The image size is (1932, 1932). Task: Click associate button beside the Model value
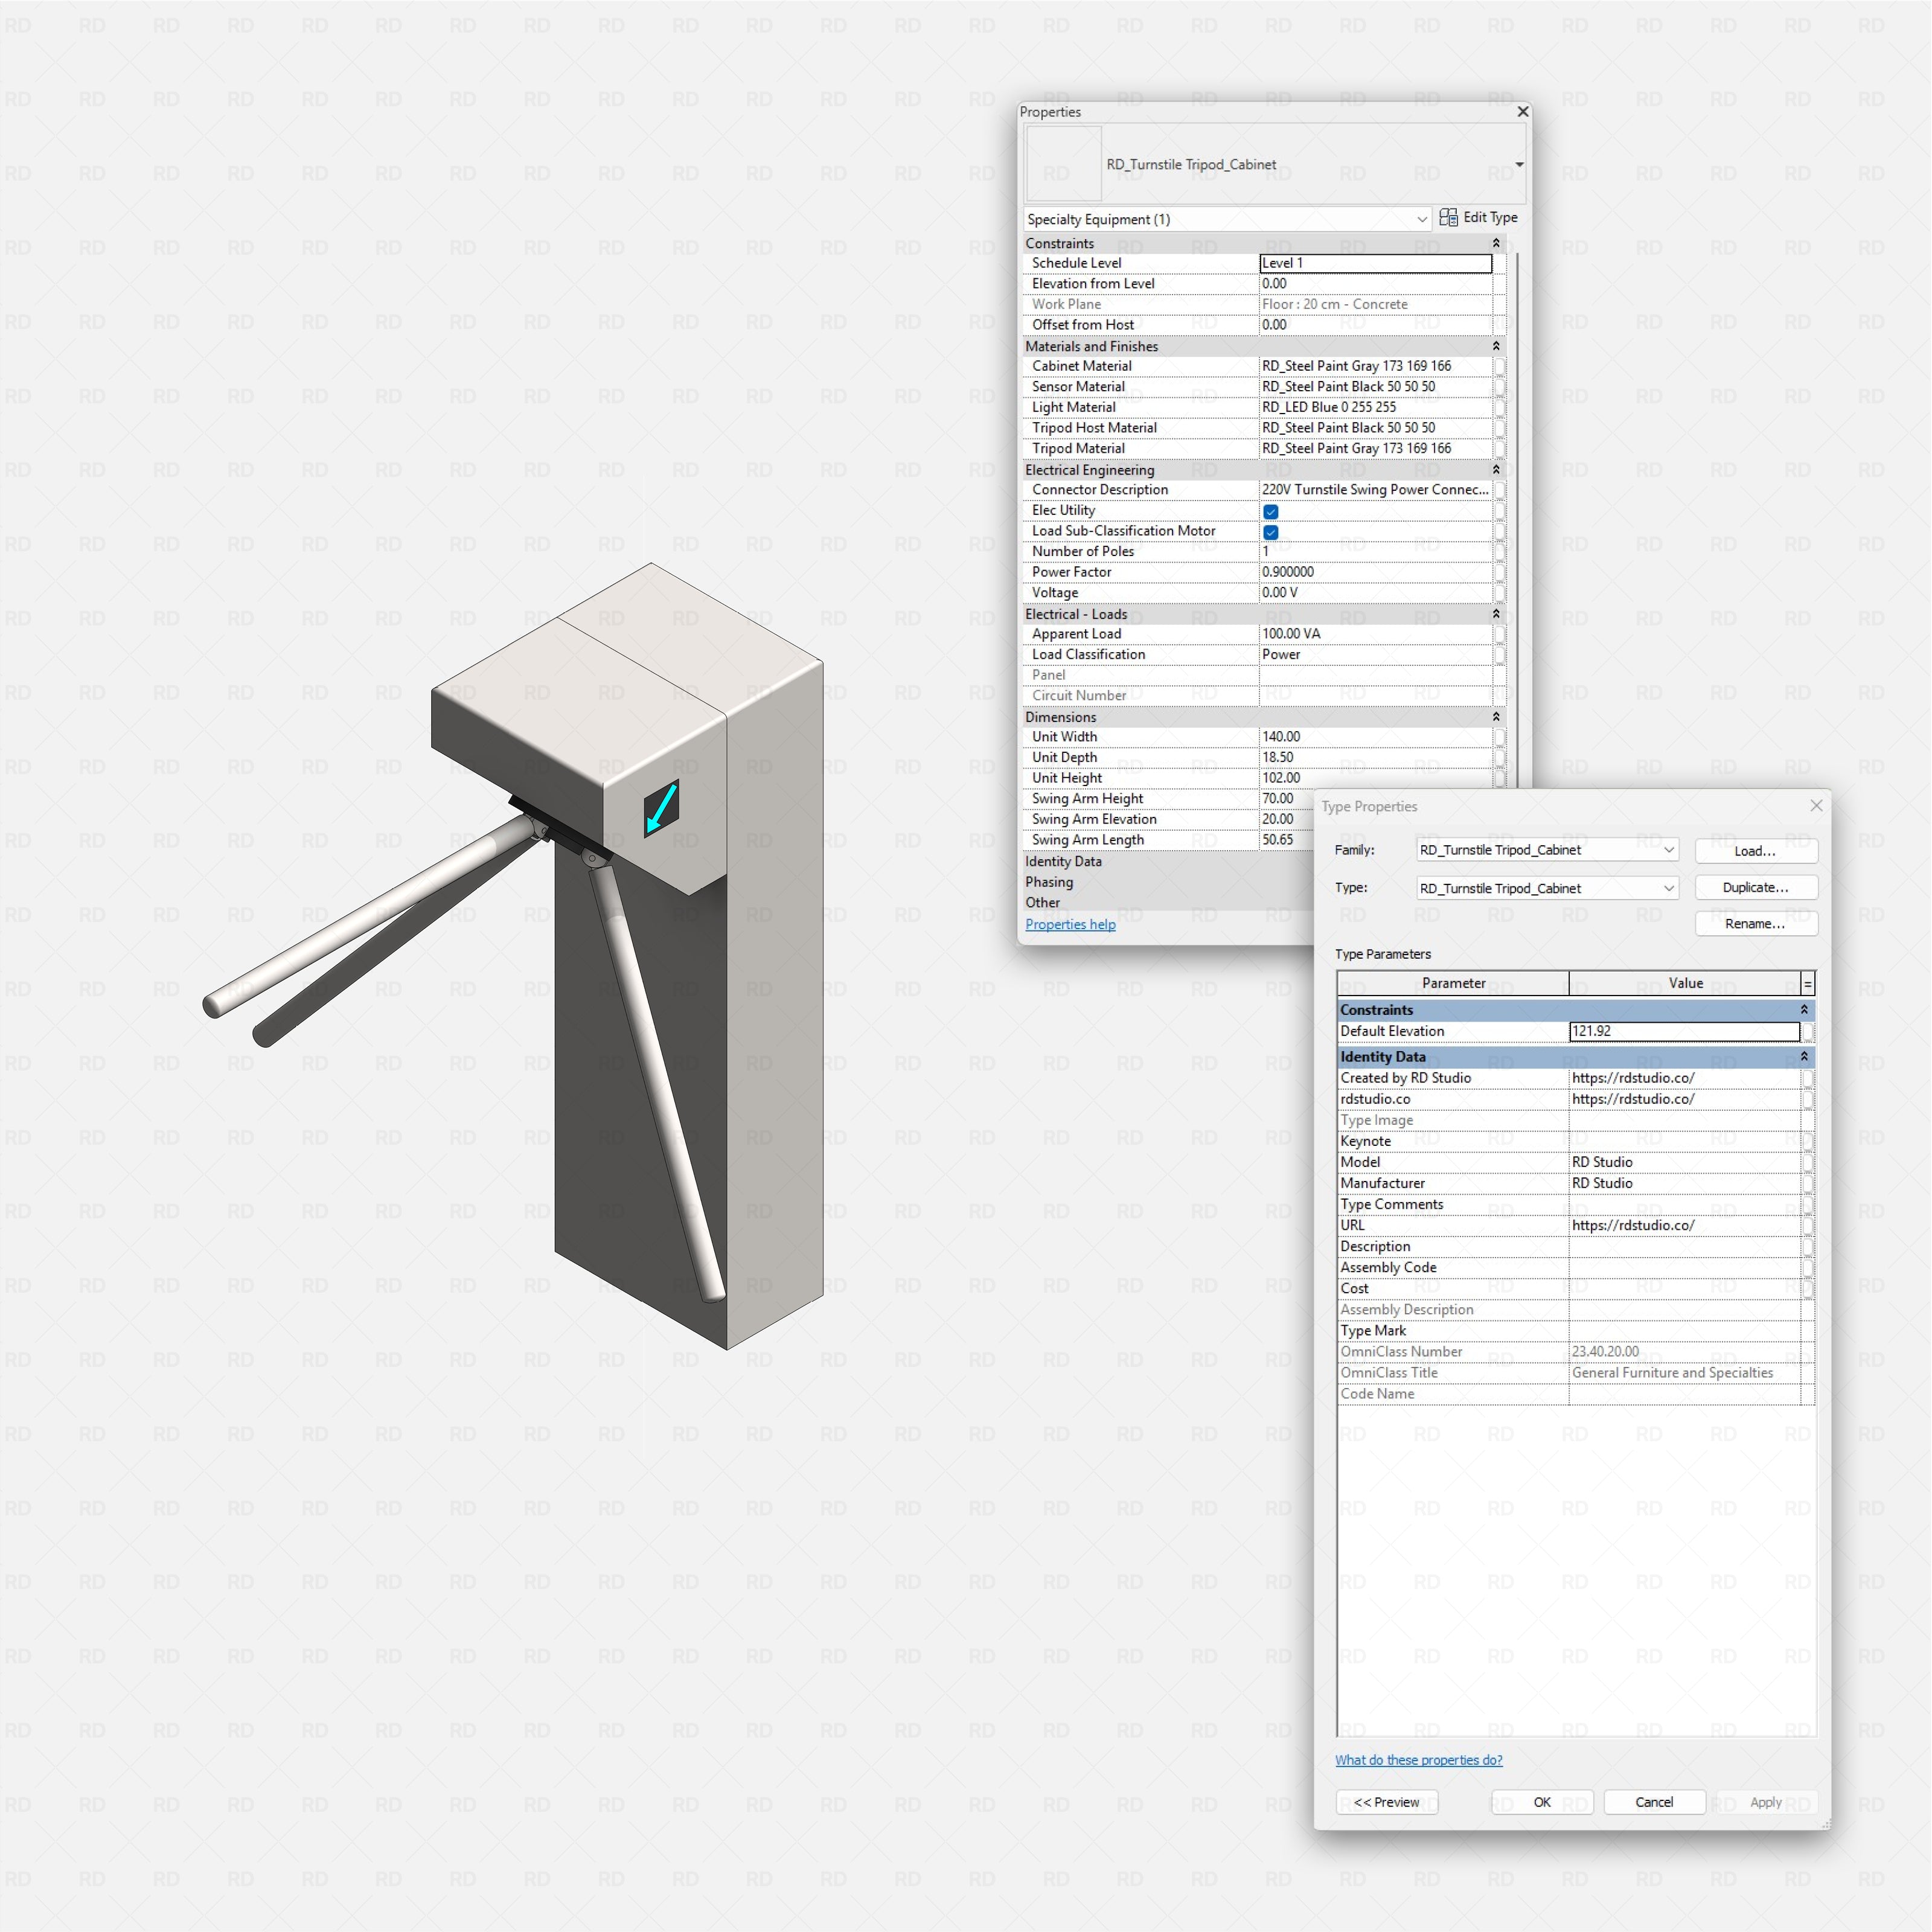click(x=1807, y=1162)
